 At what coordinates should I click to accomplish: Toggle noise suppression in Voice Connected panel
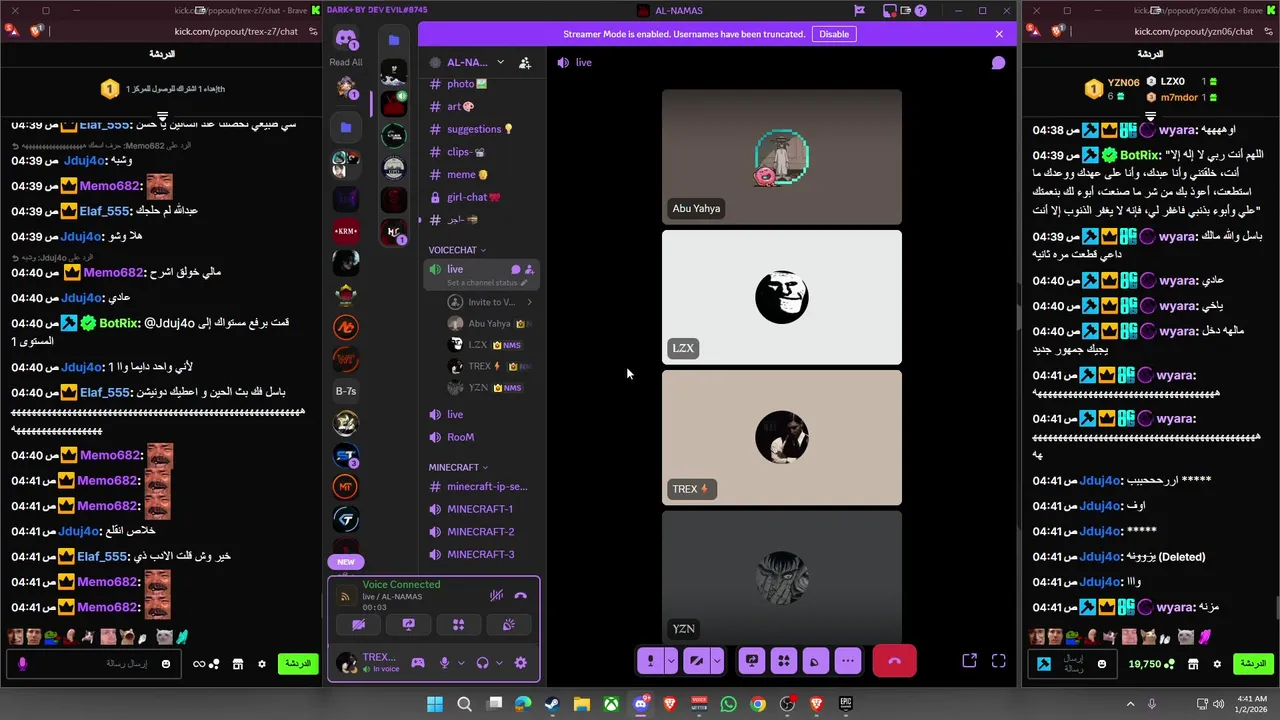point(496,596)
